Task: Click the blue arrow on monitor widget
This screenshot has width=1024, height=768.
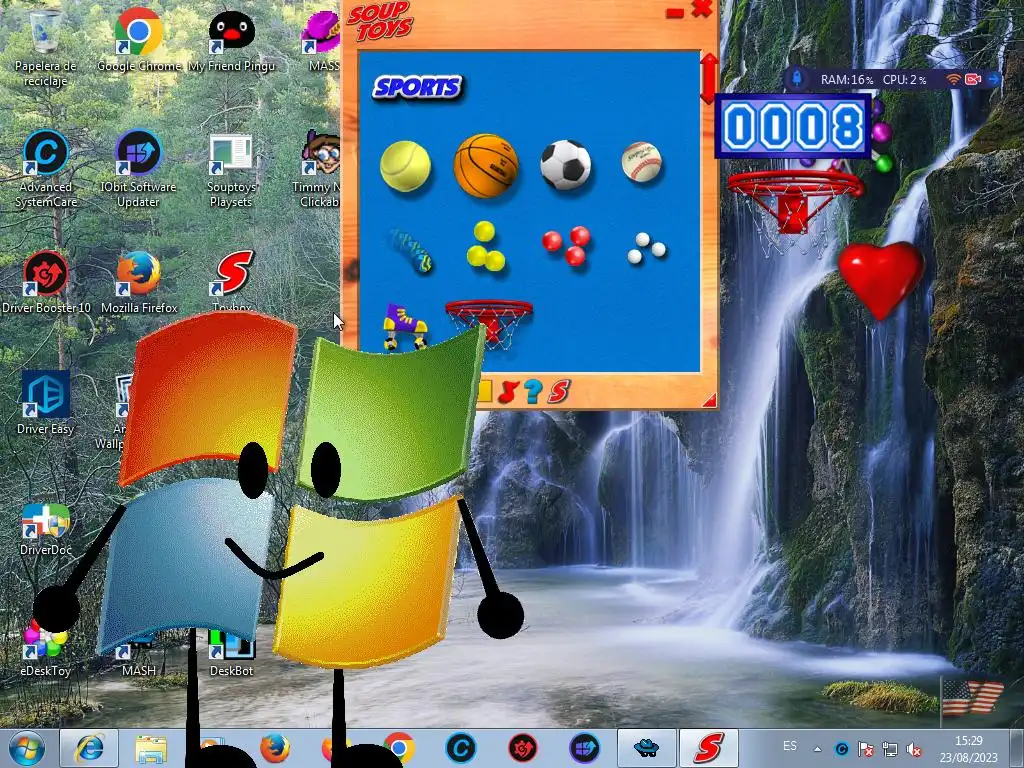Action: (993, 79)
